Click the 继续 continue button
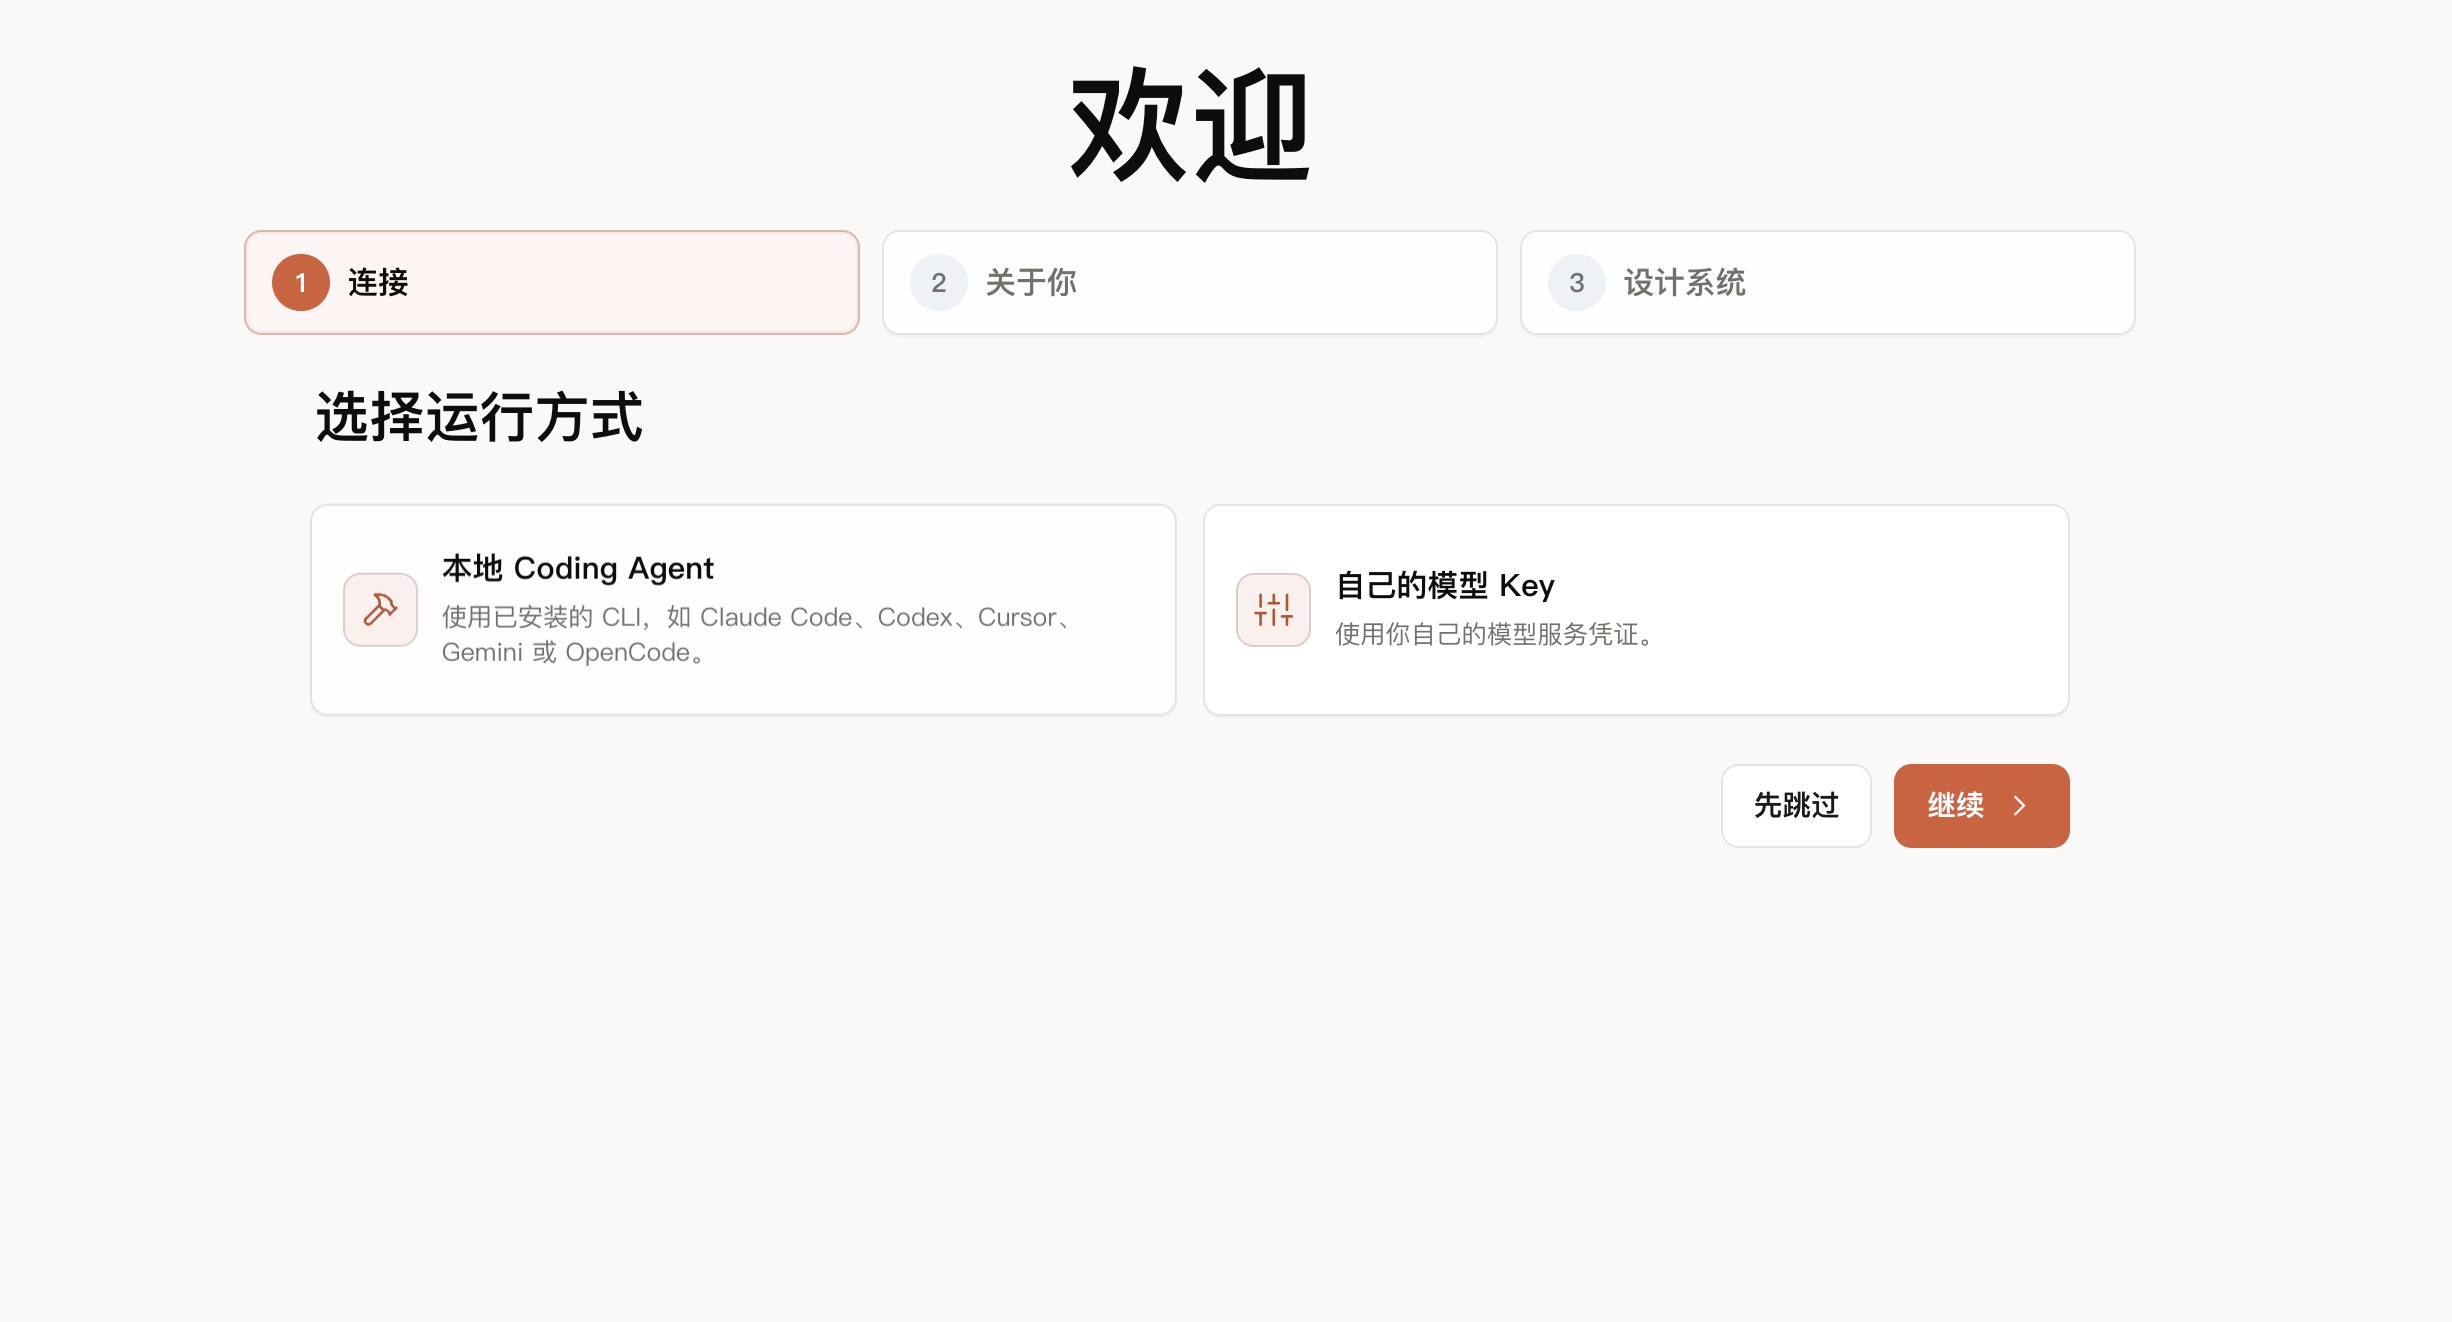This screenshot has height=1322, width=2452. click(1981, 805)
